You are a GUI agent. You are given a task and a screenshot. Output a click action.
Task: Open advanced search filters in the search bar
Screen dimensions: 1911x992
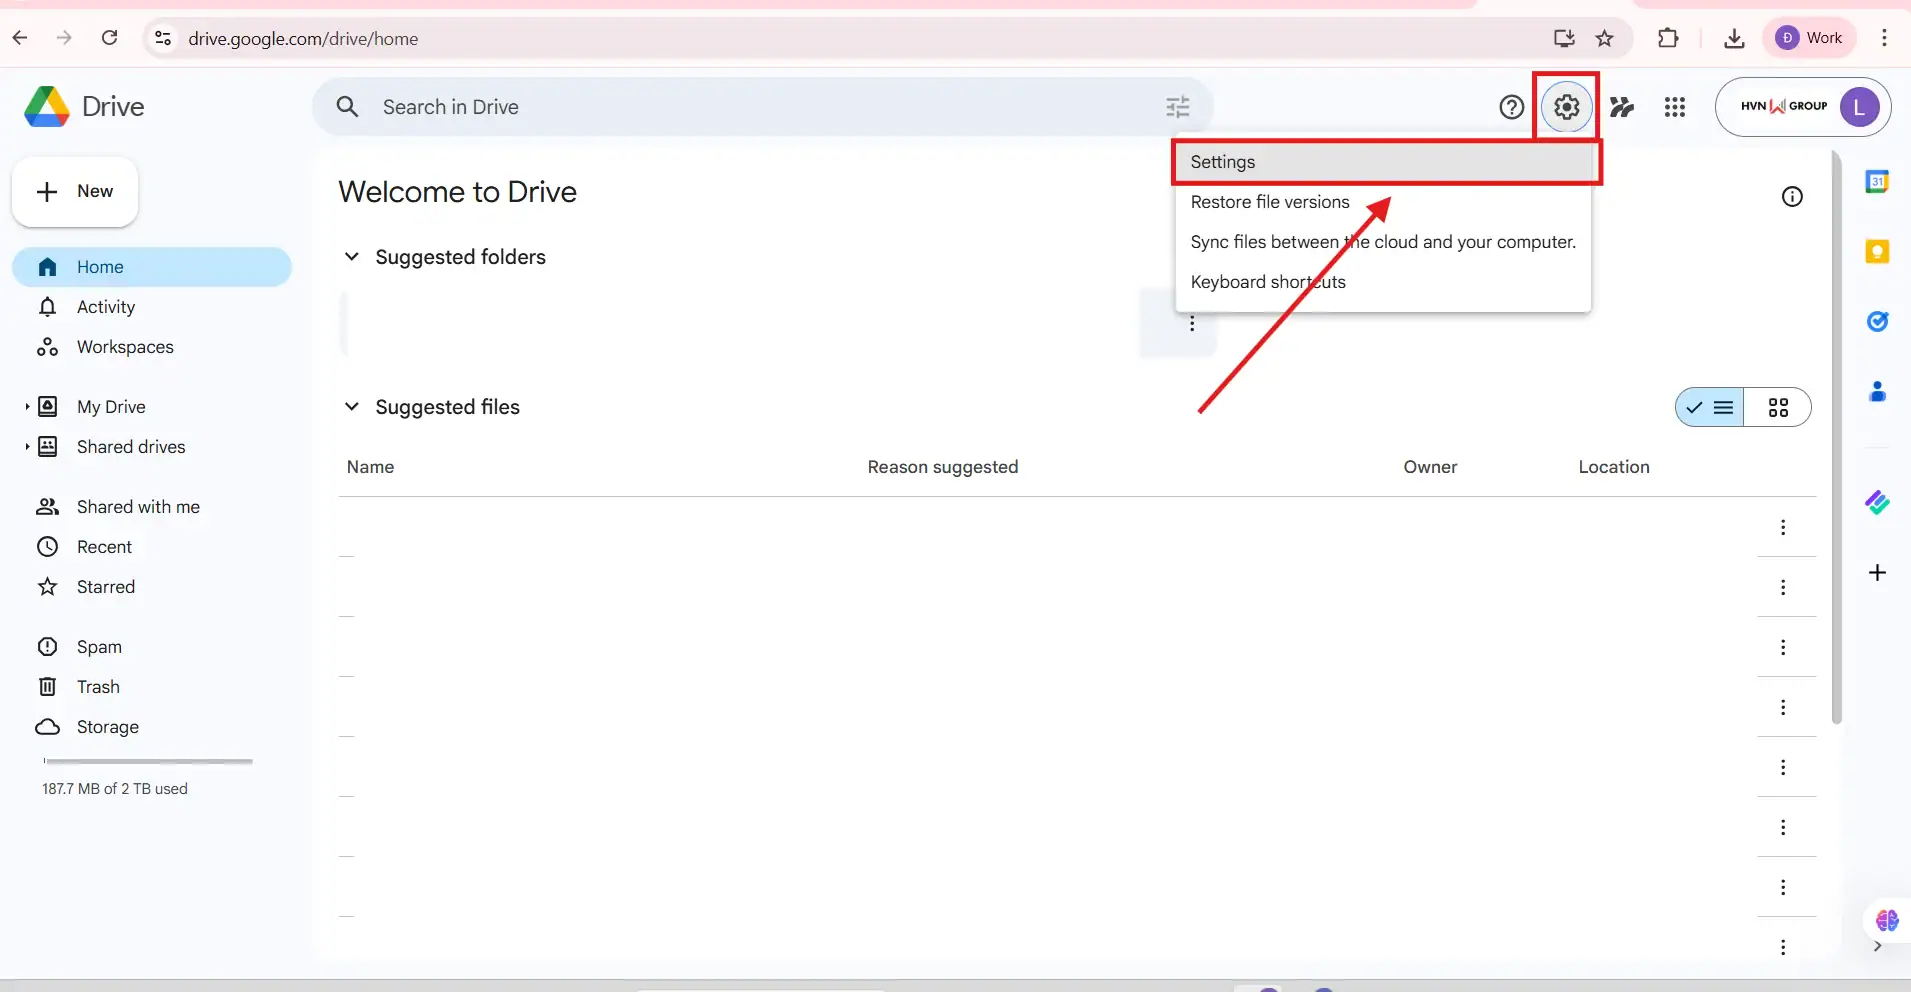1178,107
